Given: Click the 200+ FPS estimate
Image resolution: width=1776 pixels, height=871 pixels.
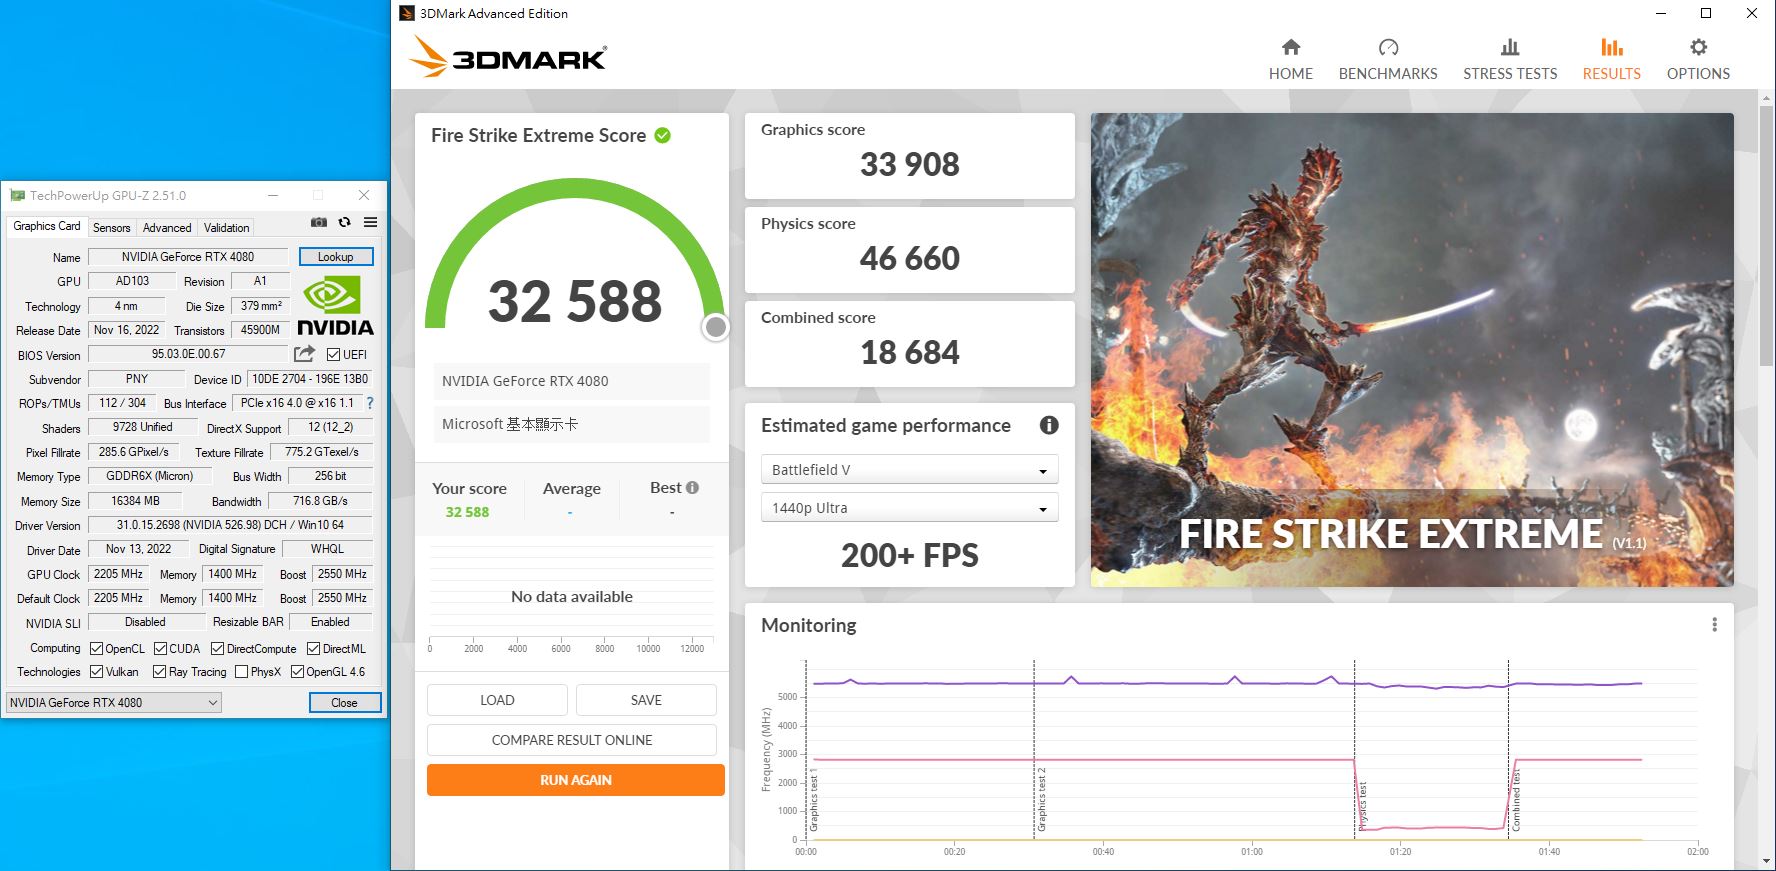Looking at the screenshot, I should click(x=909, y=555).
